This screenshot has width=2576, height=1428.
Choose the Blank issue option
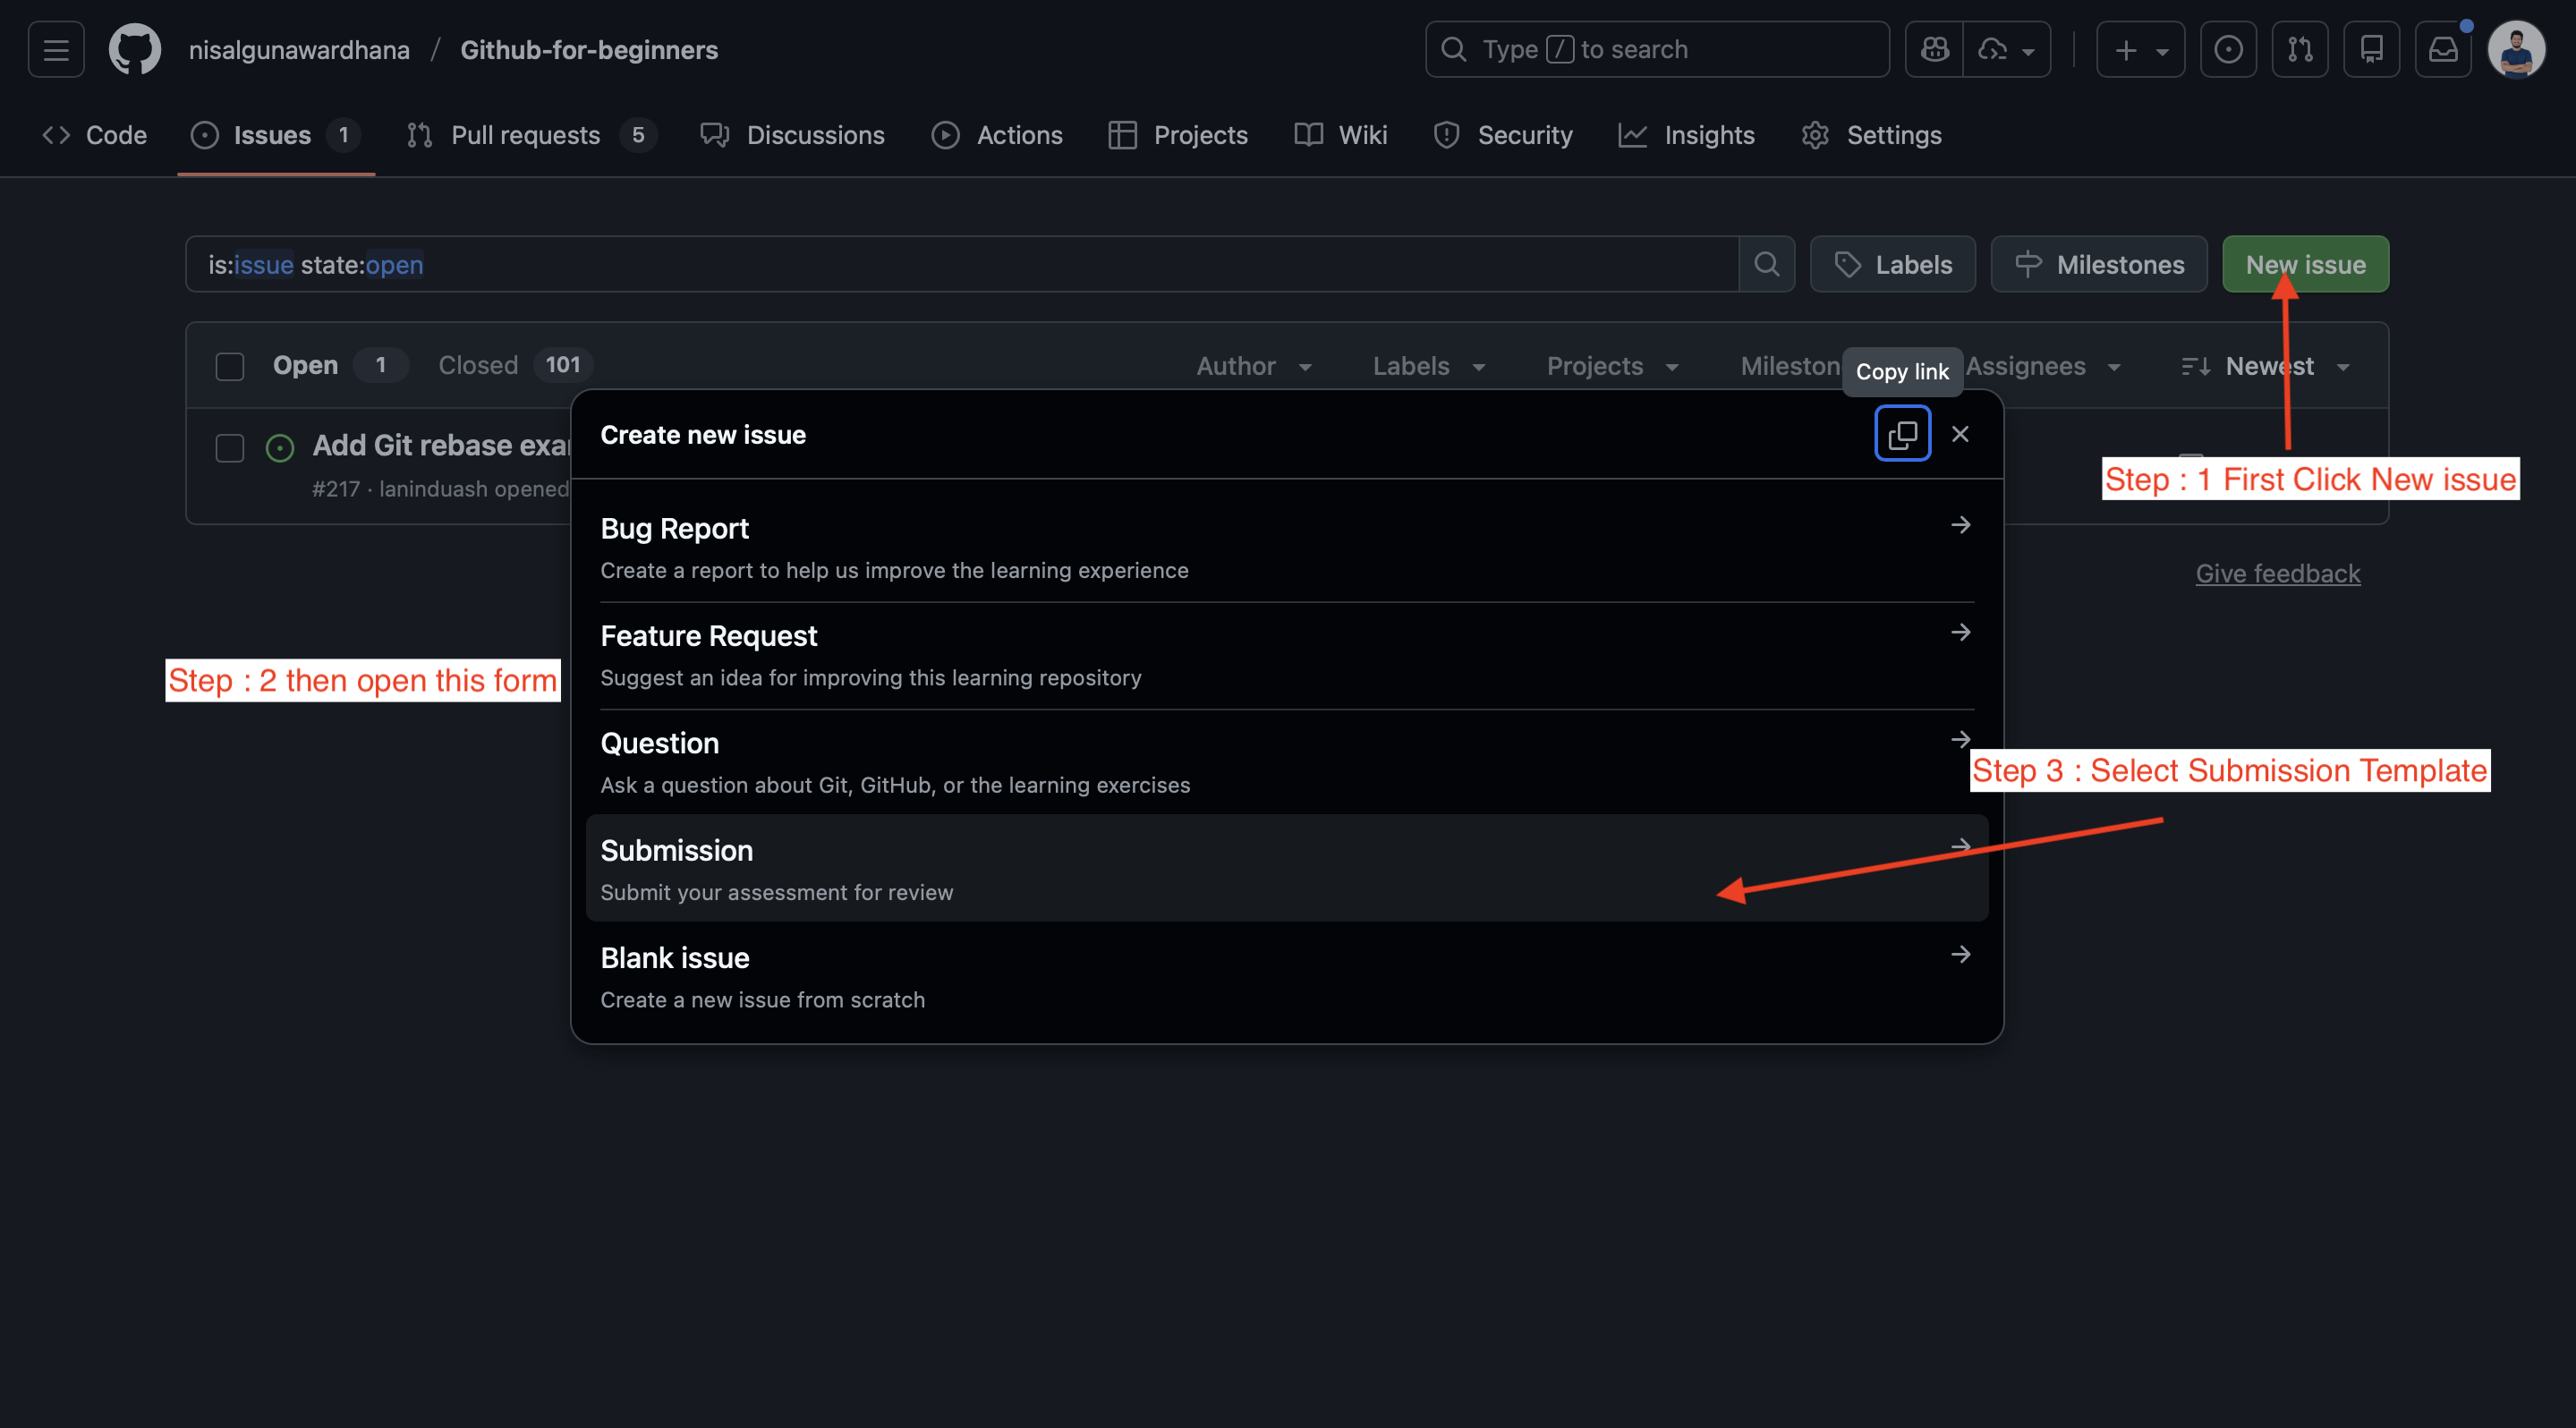pyautogui.click(x=1287, y=976)
